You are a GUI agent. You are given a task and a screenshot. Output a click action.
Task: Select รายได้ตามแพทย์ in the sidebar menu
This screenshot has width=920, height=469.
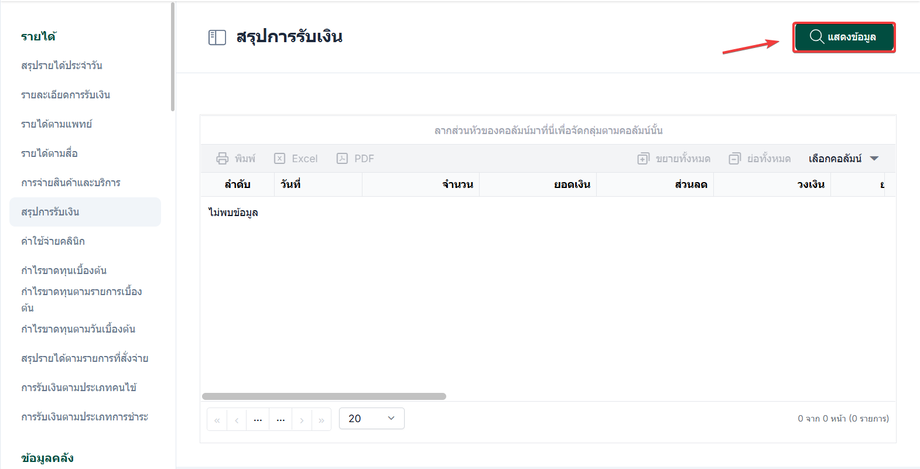pyautogui.click(x=56, y=124)
